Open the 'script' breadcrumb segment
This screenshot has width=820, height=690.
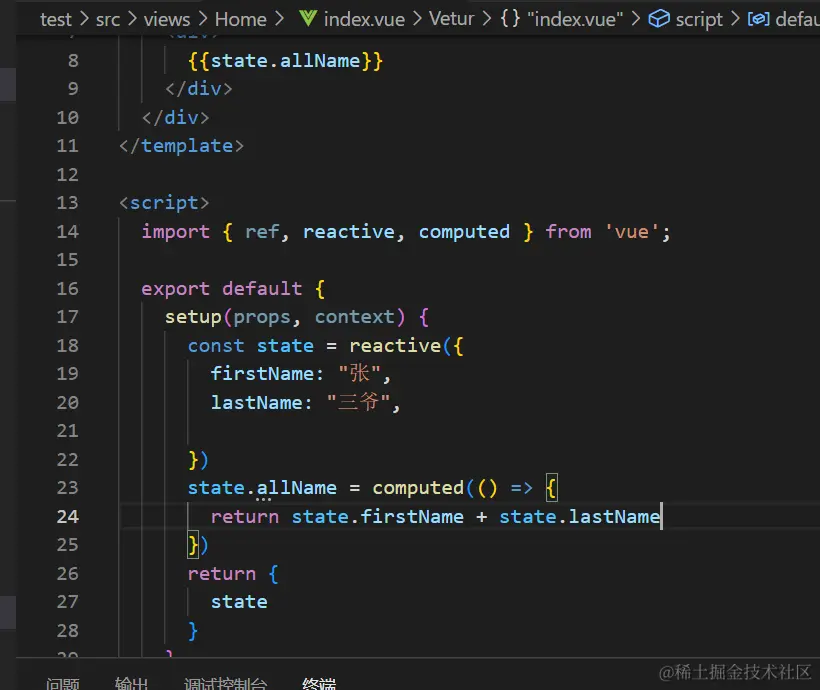699,19
